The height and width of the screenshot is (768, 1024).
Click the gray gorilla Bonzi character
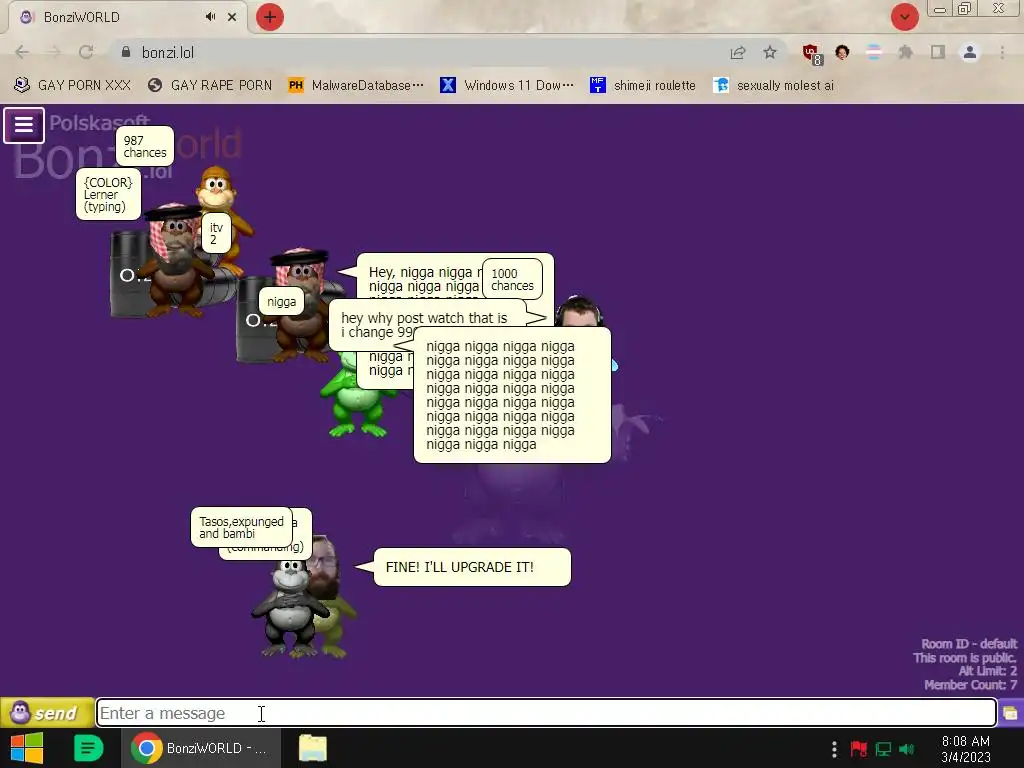pos(291,611)
